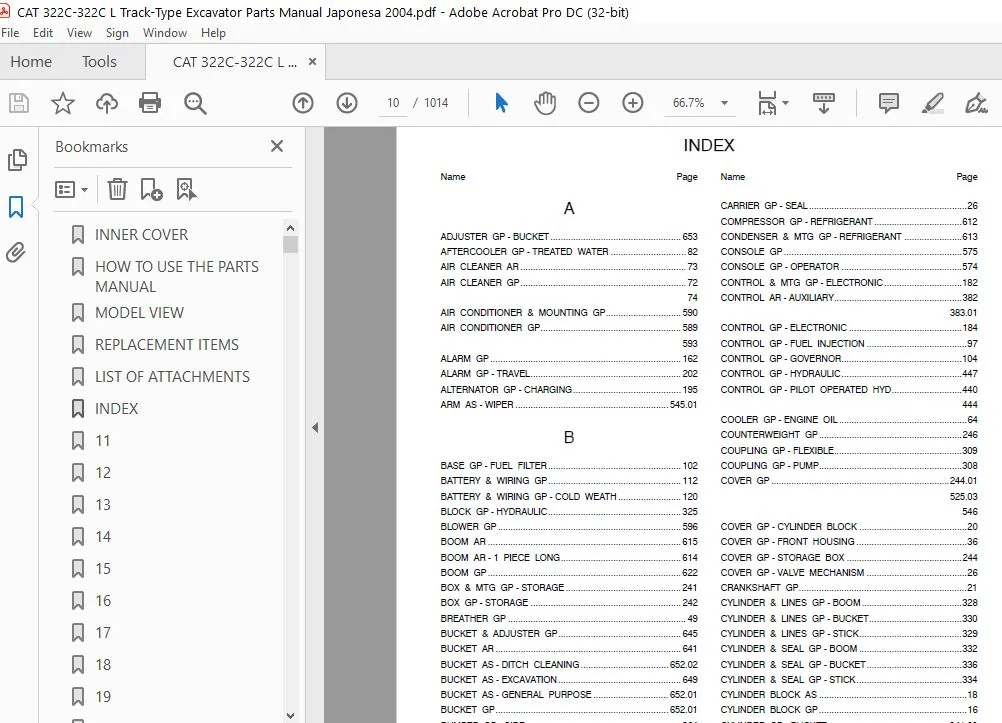Open the Window menu

pos(165,33)
